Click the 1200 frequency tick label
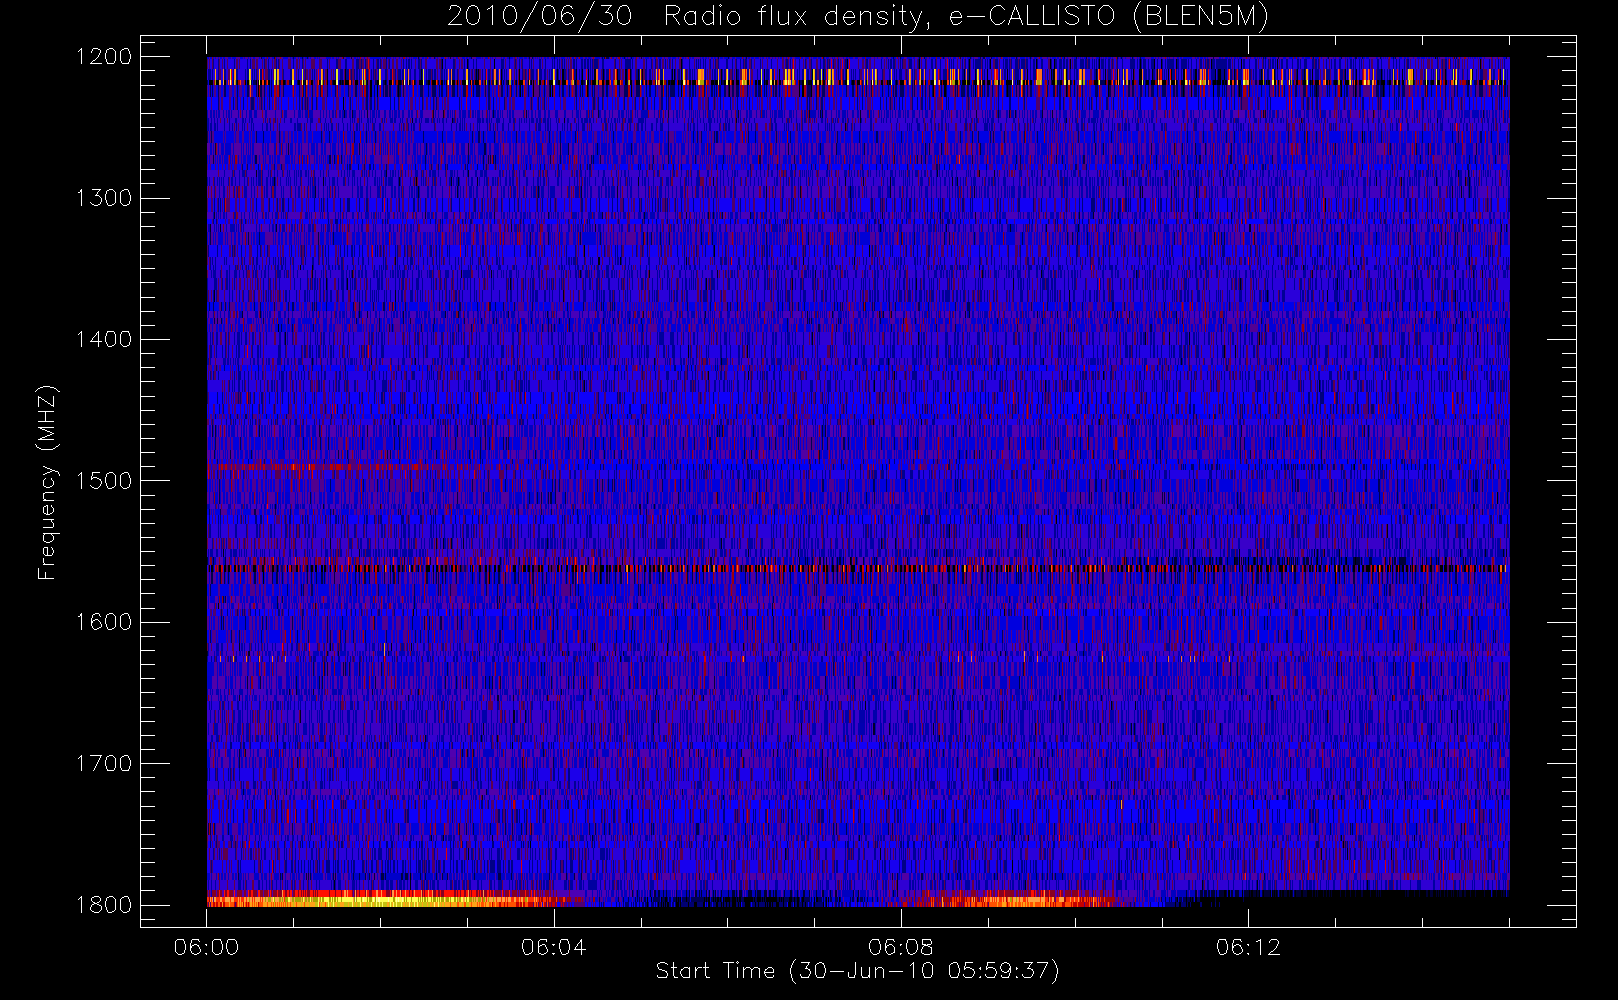 pos(105,57)
